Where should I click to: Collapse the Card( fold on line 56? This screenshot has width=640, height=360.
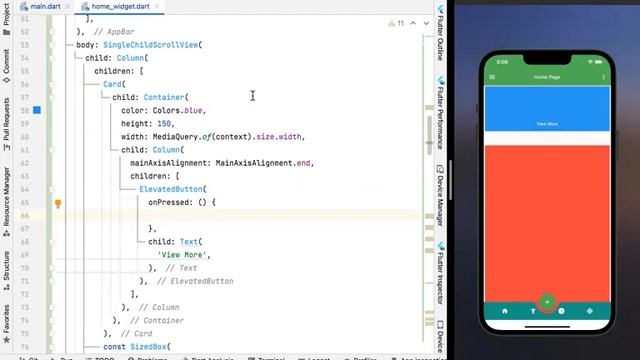[x=52, y=84]
